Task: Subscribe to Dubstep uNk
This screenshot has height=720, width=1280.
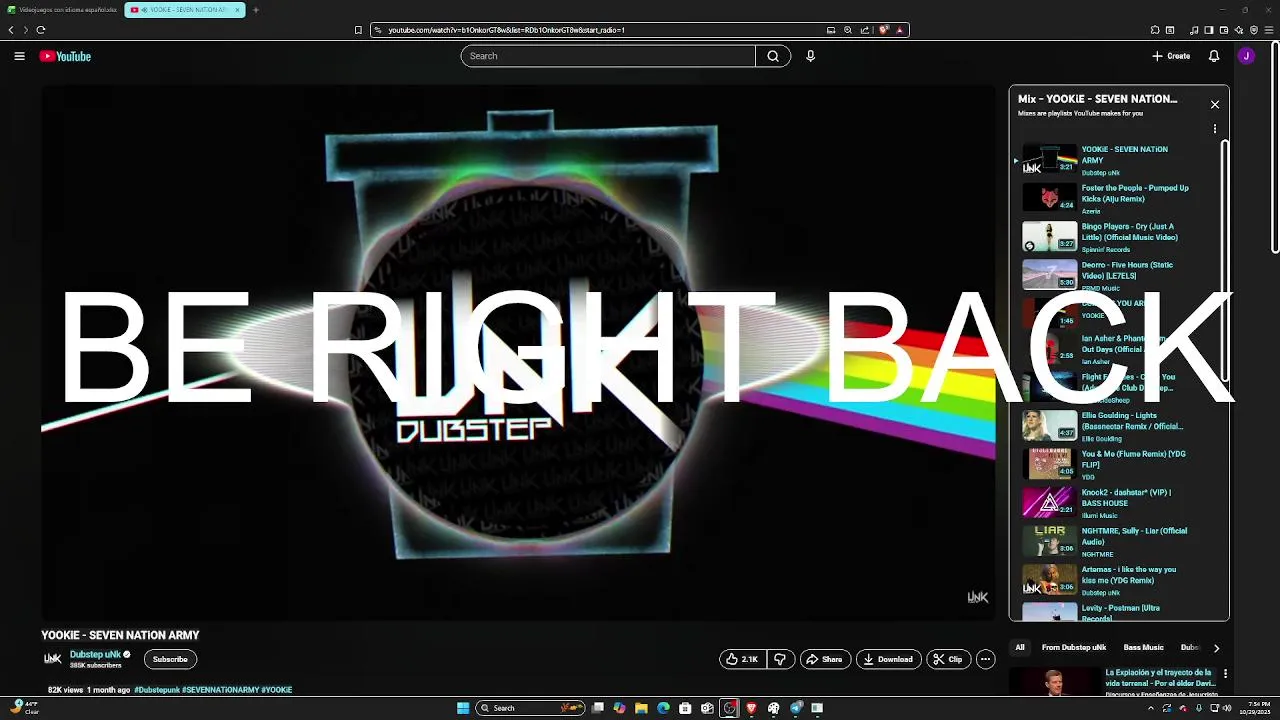Action: pyautogui.click(x=170, y=659)
